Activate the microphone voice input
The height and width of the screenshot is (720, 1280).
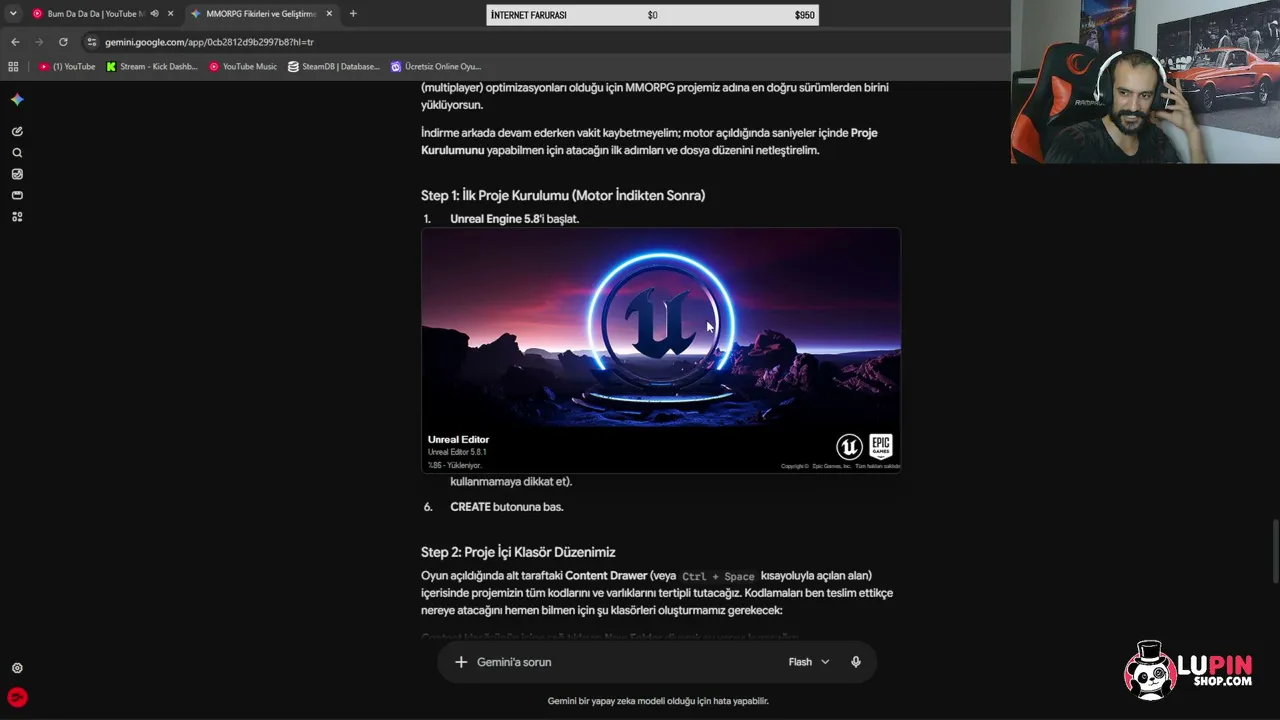(856, 662)
